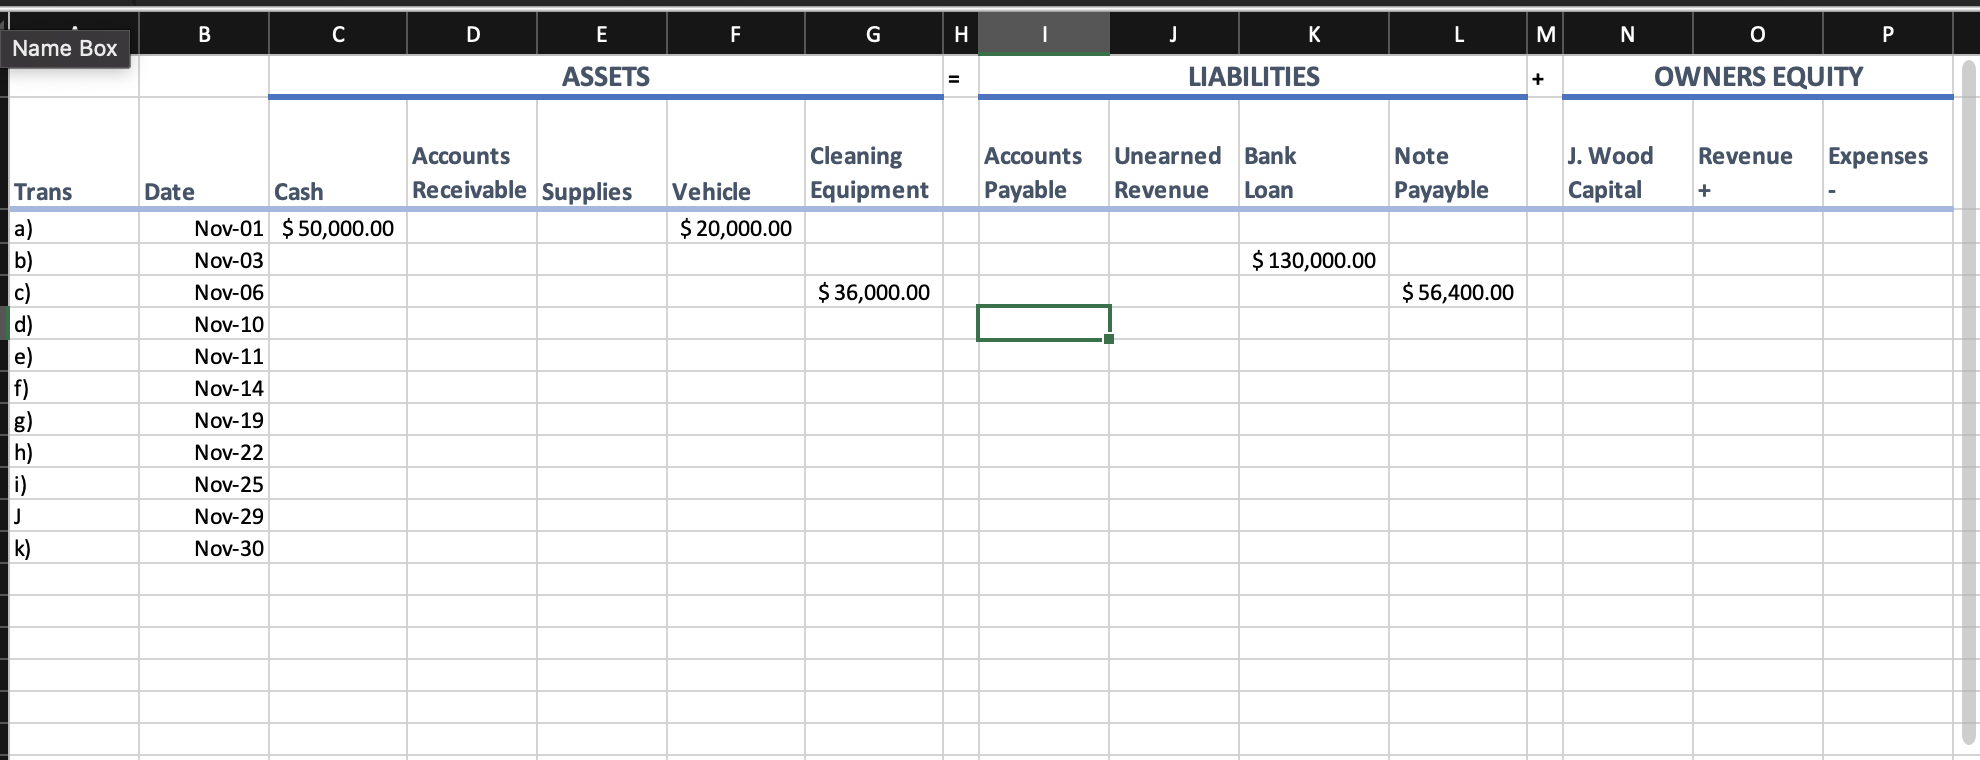1980x760 pixels.
Task: Select the Nov-03 date cell
Action: [x=204, y=260]
